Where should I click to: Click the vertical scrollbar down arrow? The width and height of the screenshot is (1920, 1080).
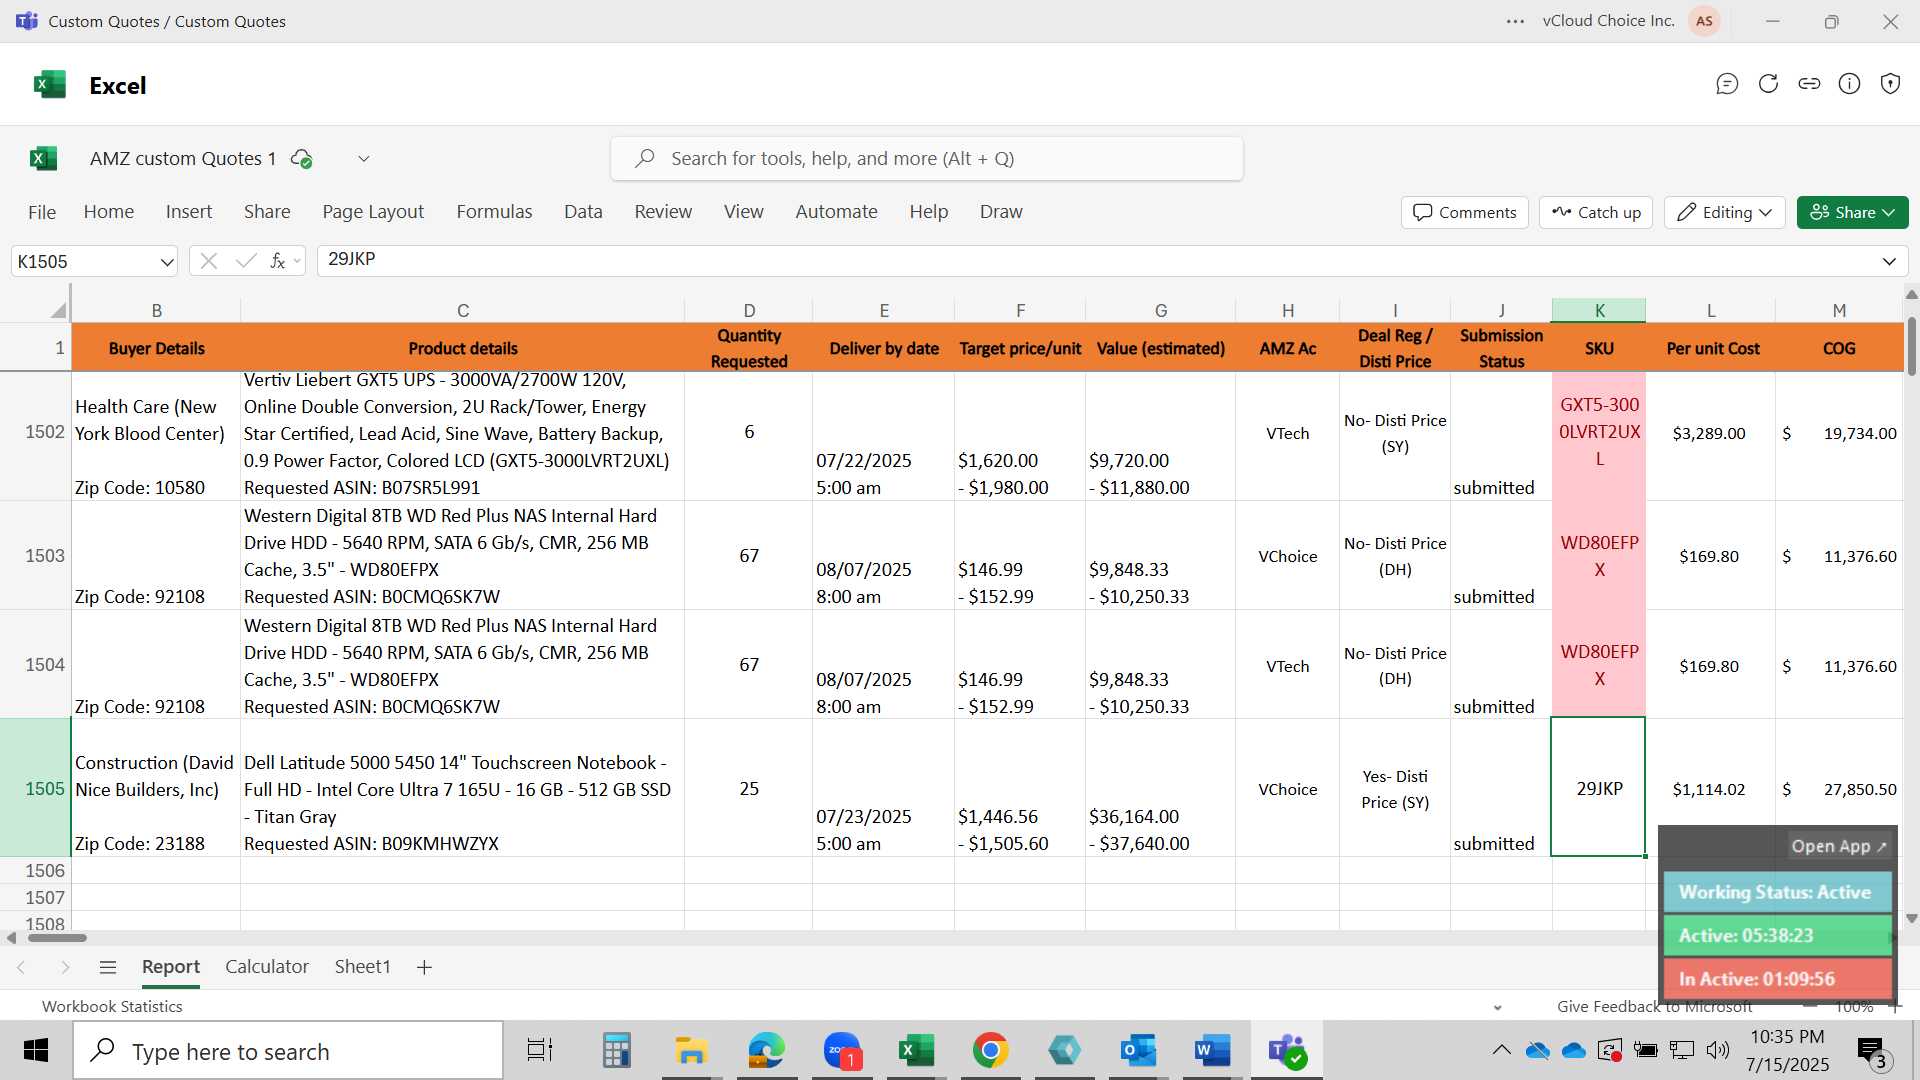coord(1911,918)
